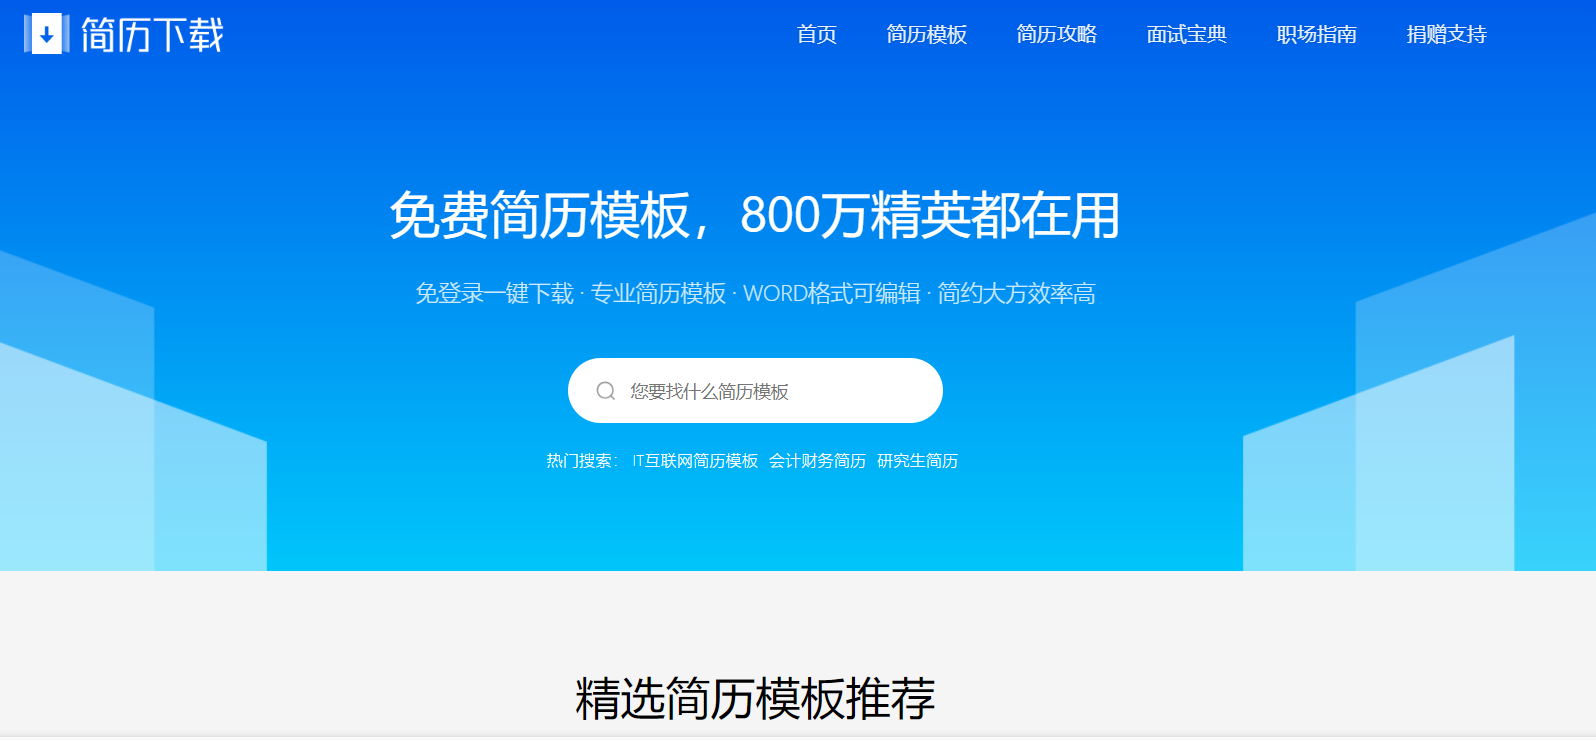This screenshot has height=741, width=1596.
Task: Click the download arrow logo icon
Action: (x=46, y=34)
